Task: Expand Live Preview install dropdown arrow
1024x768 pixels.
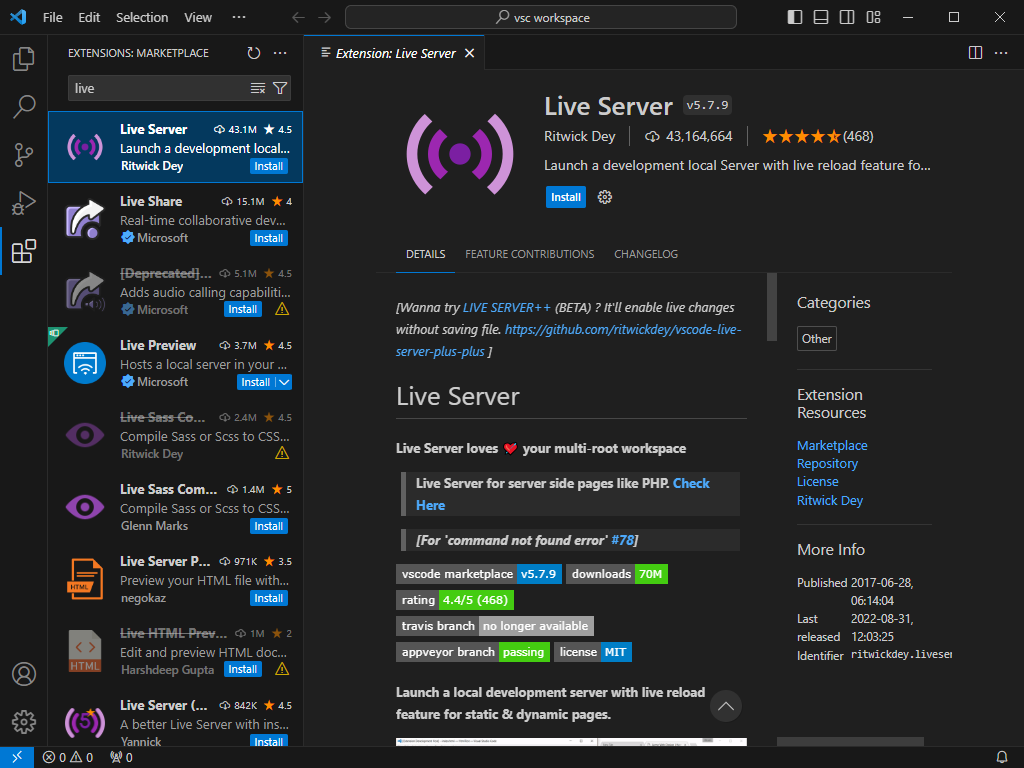Action: point(284,382)
